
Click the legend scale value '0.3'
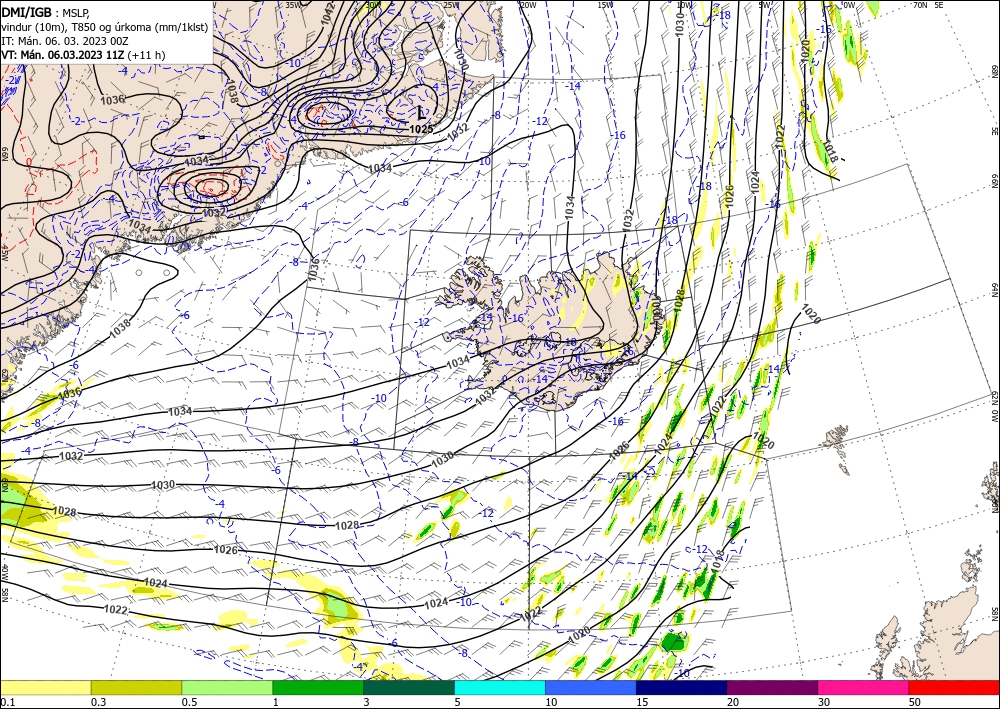pos(99,702)
